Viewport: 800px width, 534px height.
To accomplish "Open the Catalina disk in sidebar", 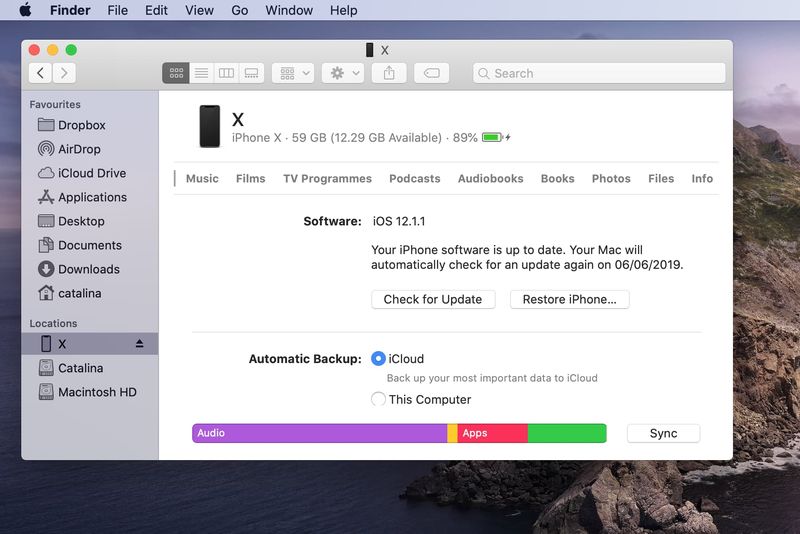I will [x=90, y=368].
